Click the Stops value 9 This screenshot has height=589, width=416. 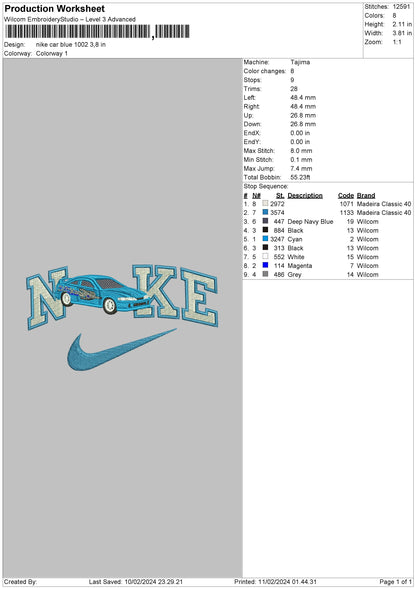coord(292,80)
